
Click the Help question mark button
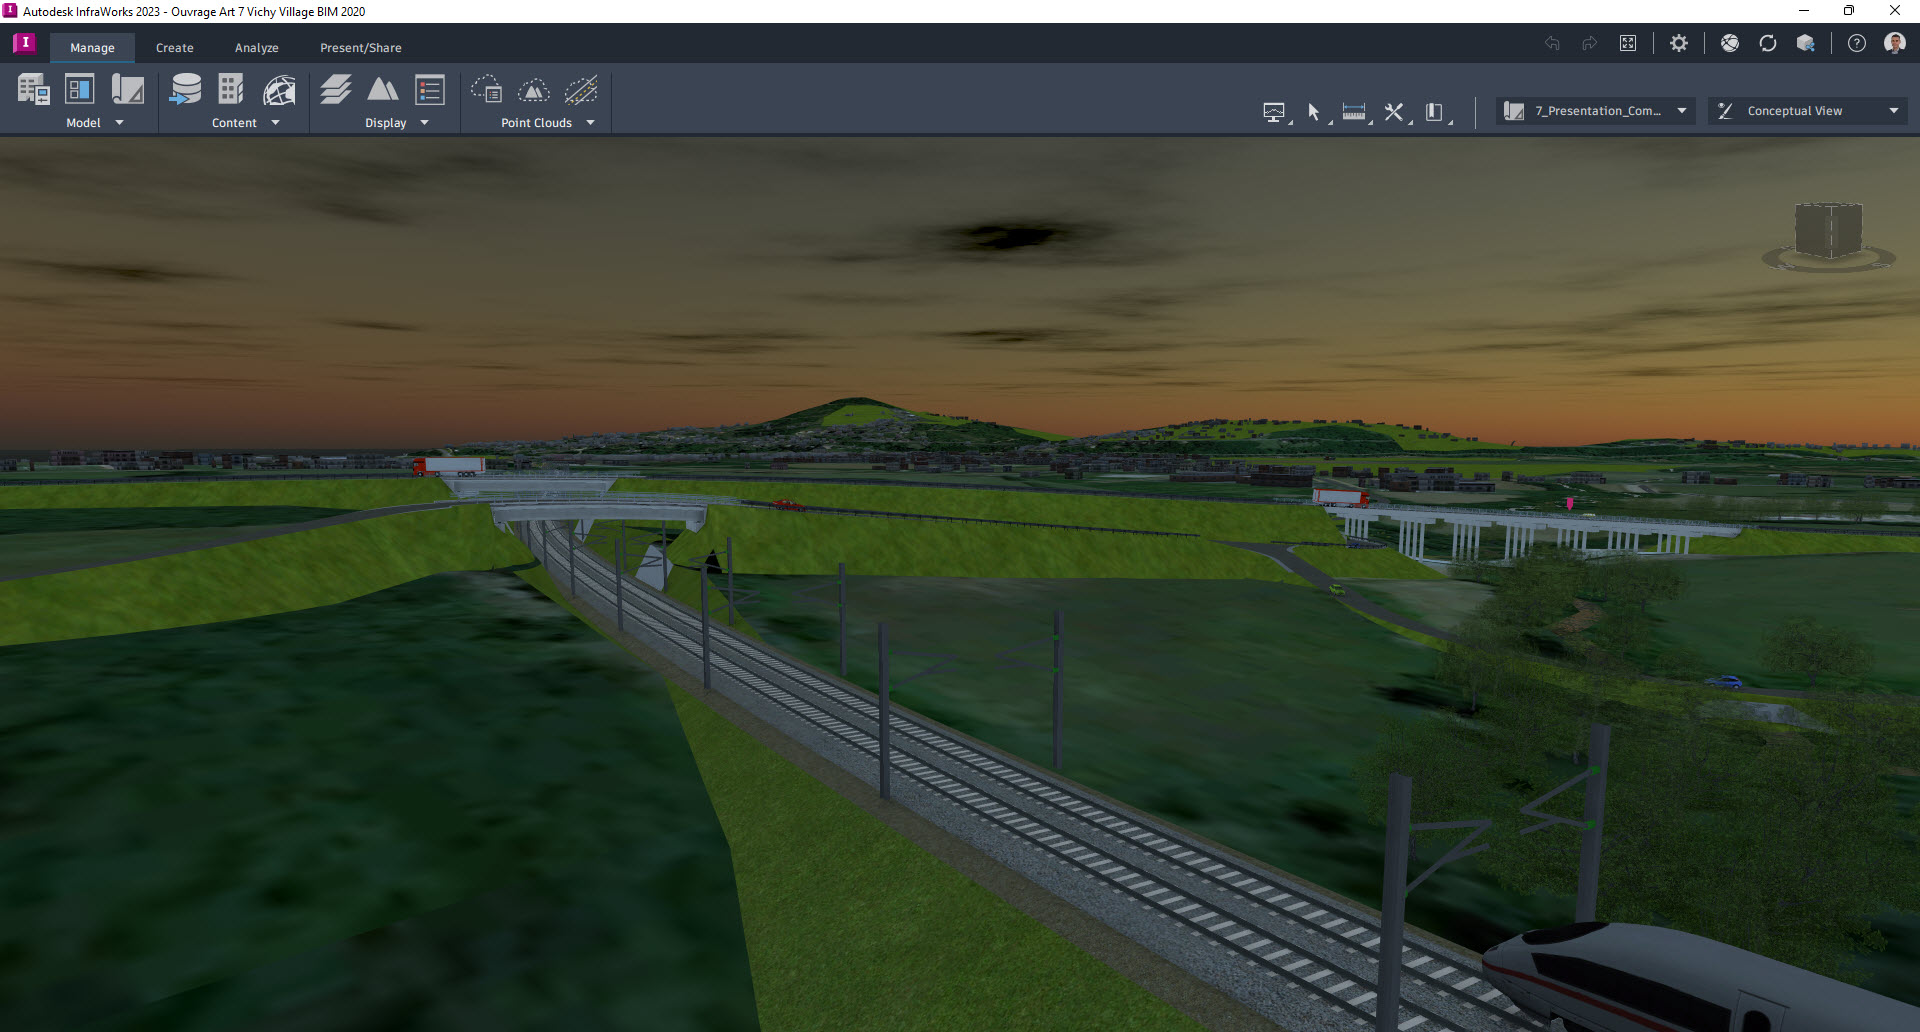(1857, 43)
